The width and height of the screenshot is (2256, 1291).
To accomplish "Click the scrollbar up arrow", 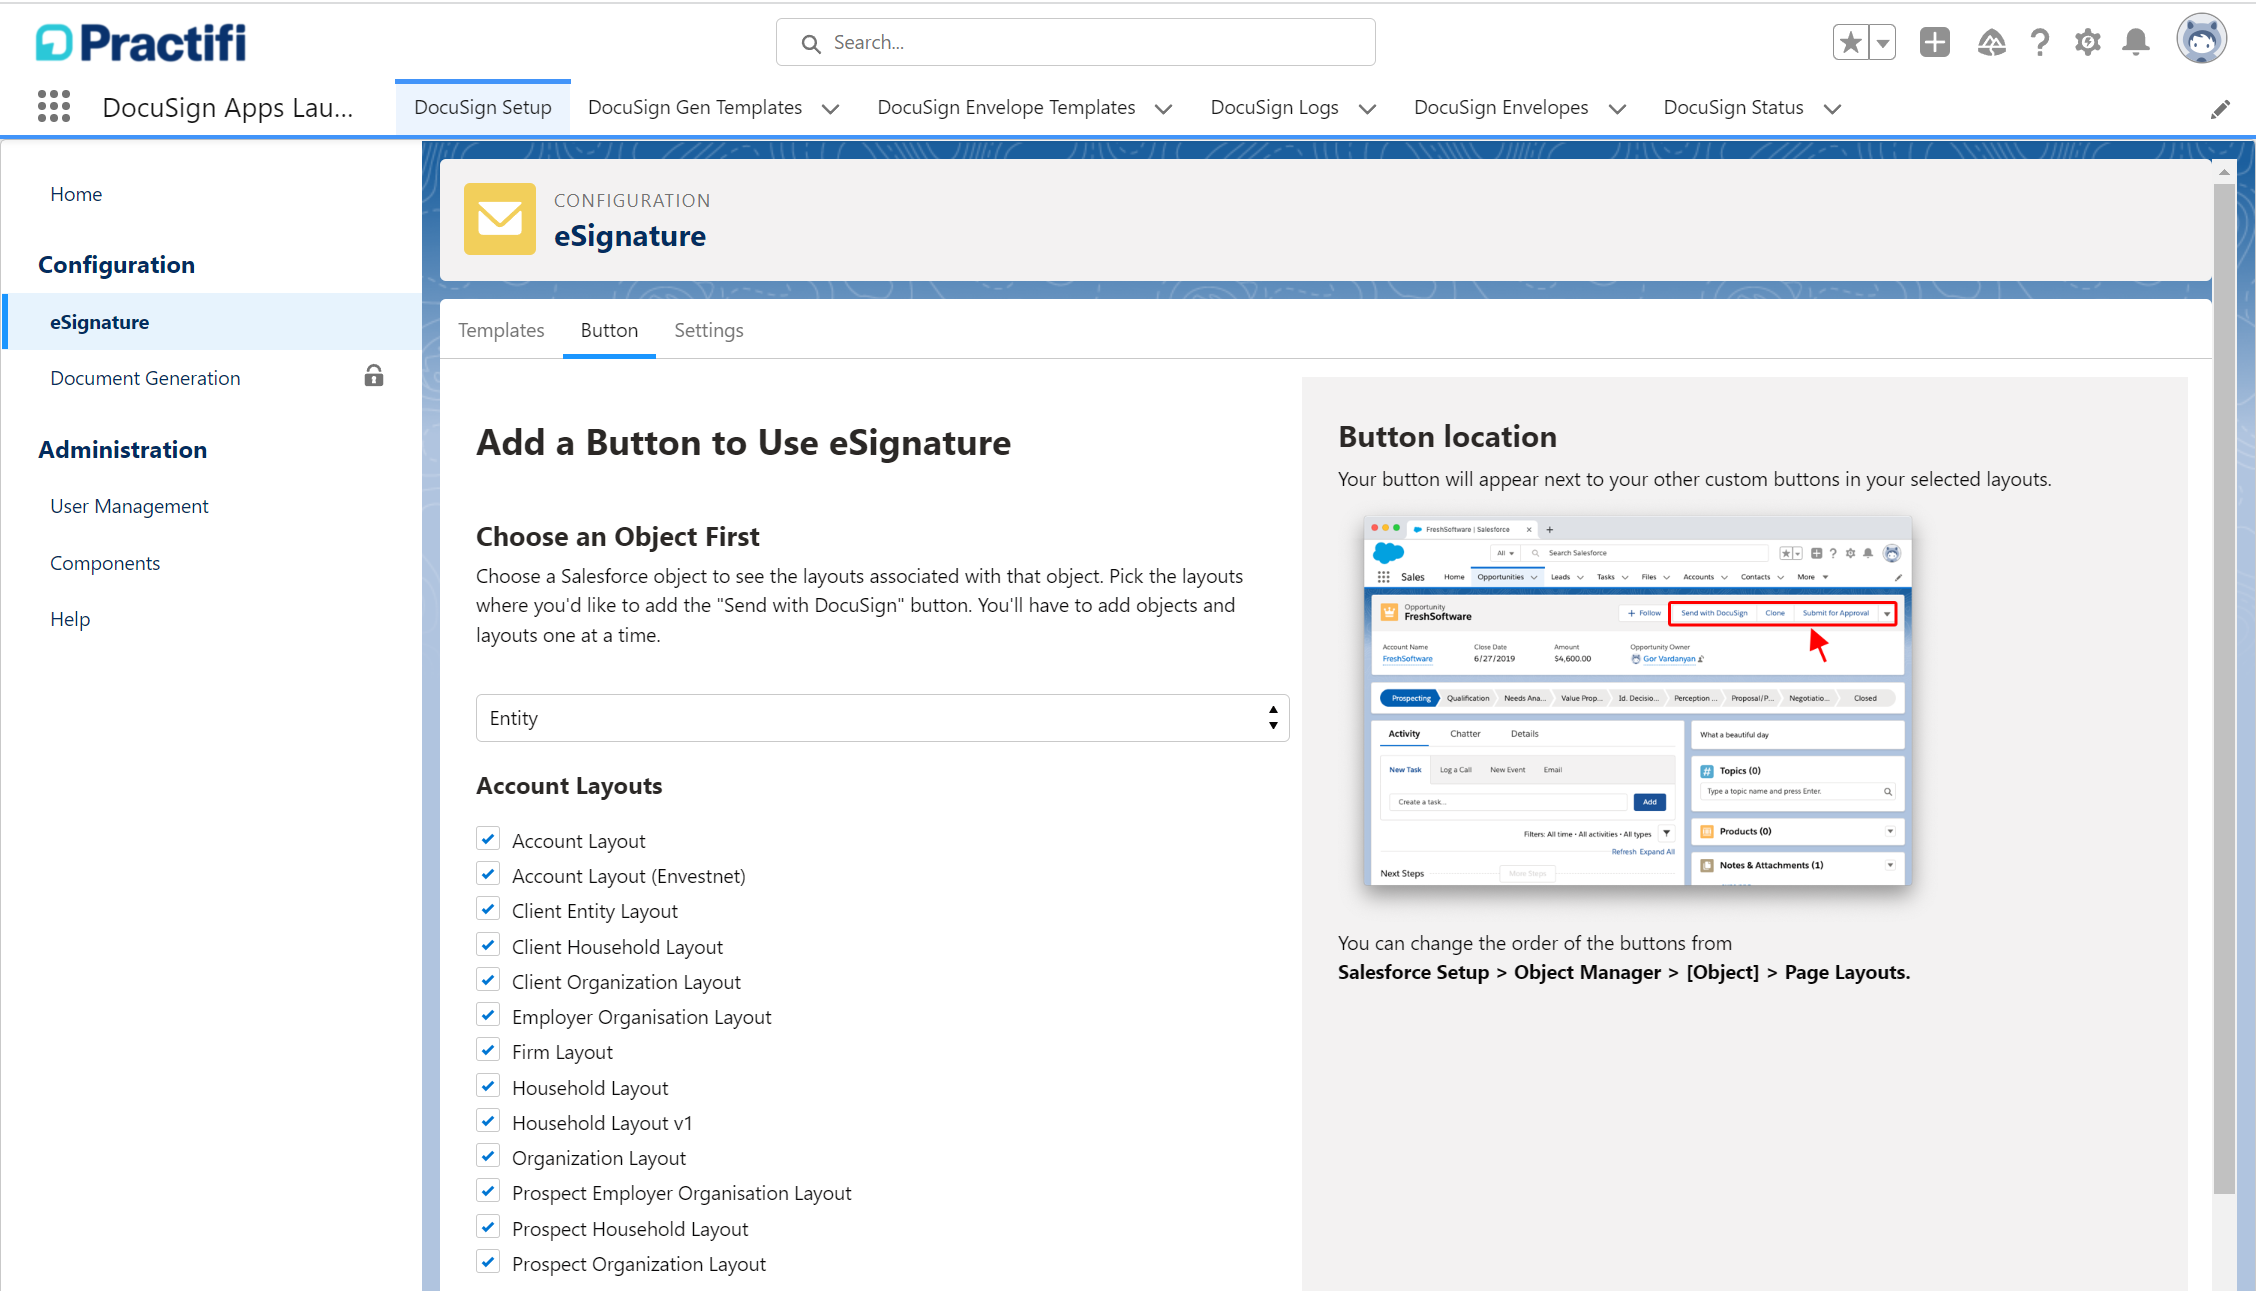I will 2224,172.
